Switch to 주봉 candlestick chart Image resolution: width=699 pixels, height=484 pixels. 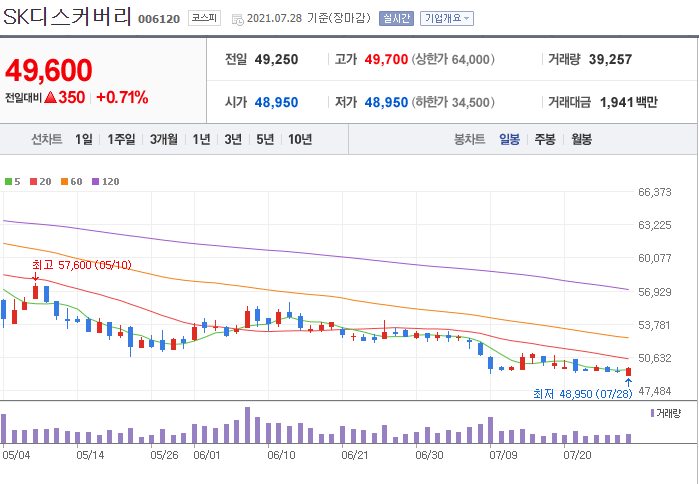(545, 139)
